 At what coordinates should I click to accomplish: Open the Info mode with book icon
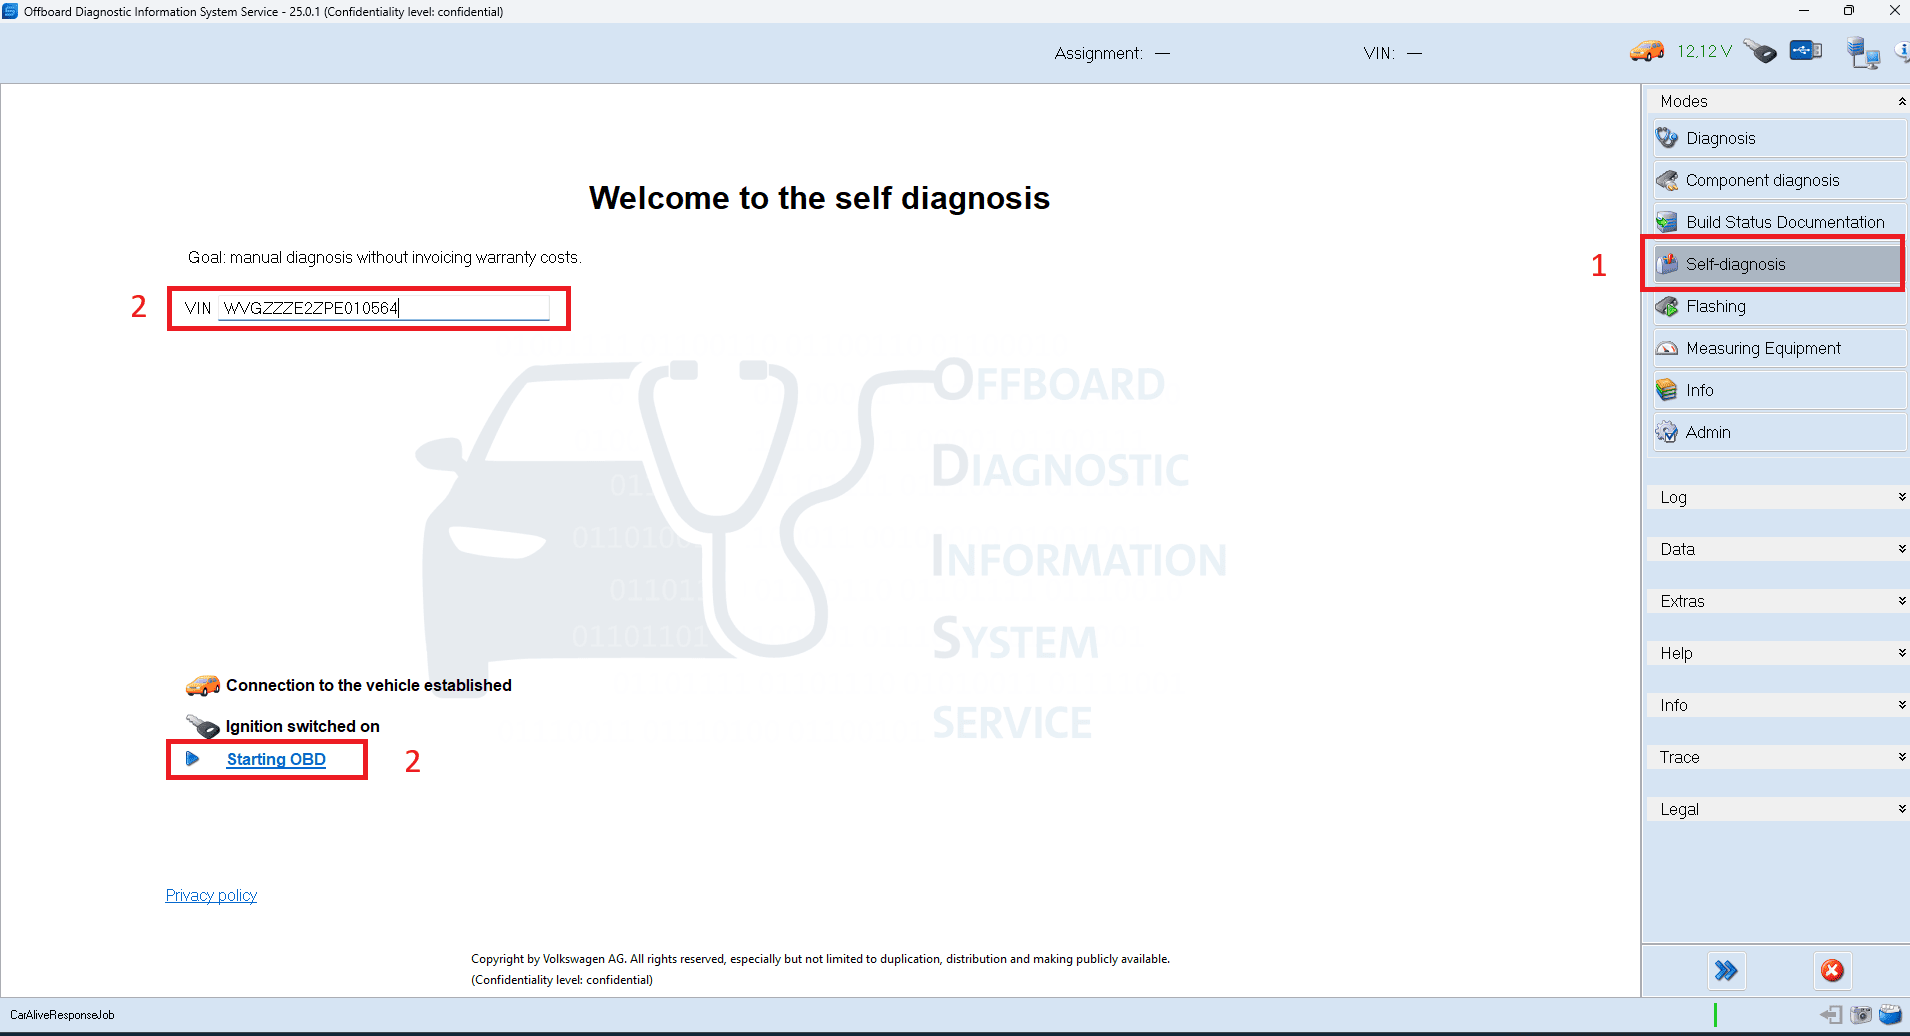1778,390
